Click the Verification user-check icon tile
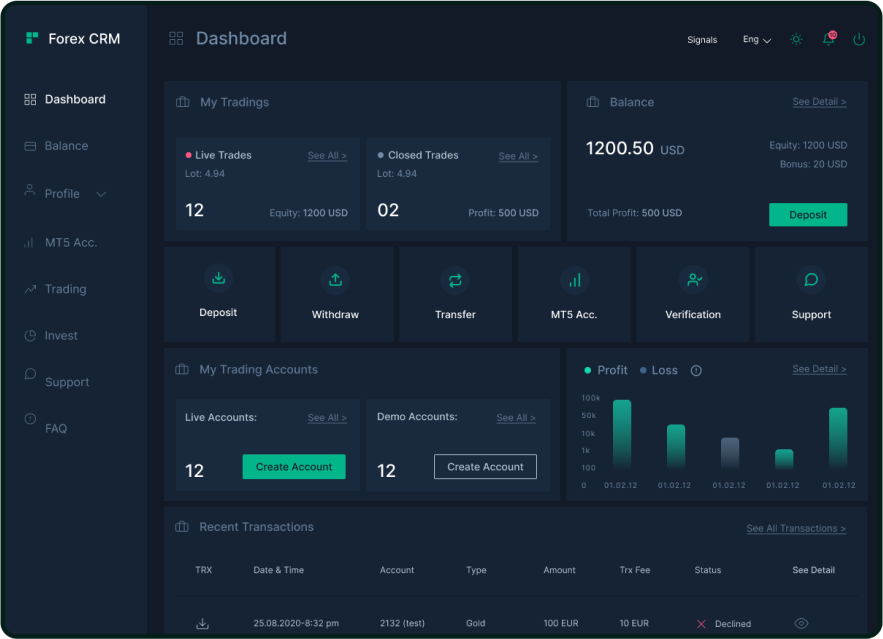The width and height of the screenshot is (883, 639). click(x=694, y=279)
